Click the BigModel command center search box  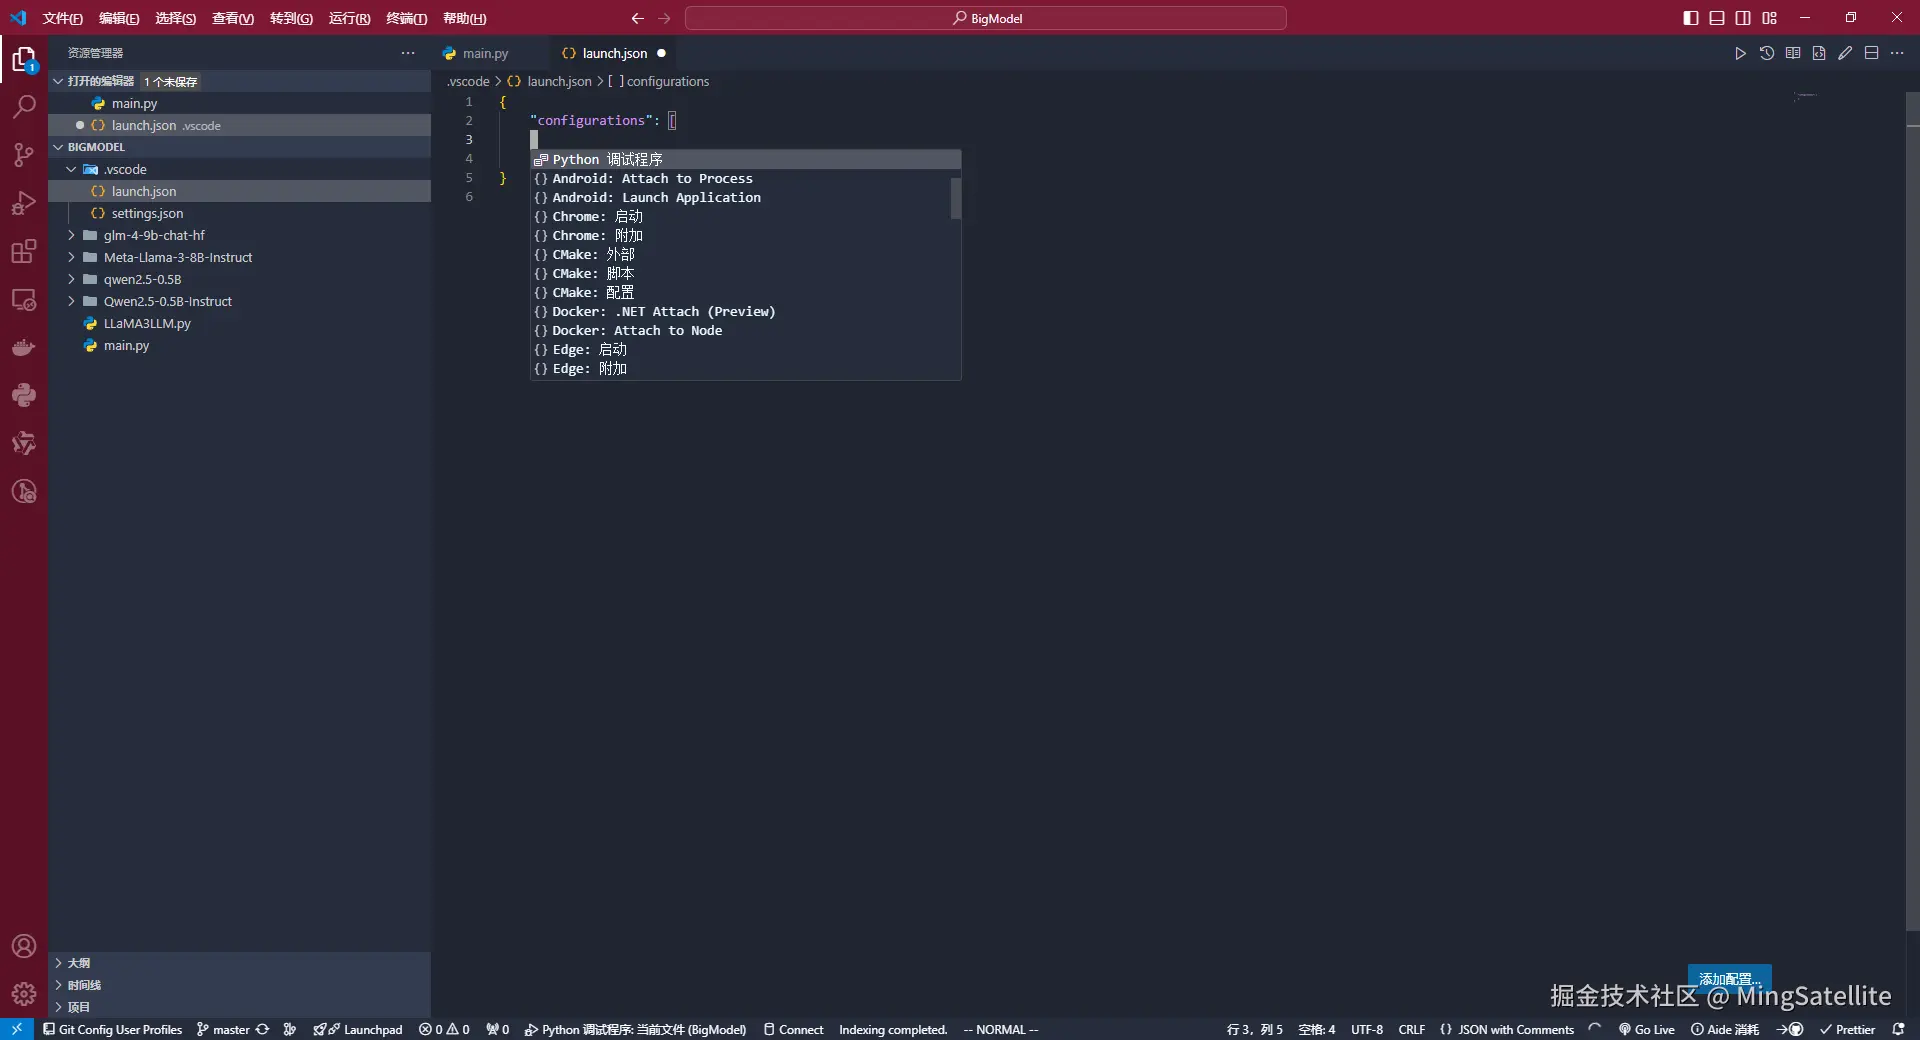coord(986,18)
